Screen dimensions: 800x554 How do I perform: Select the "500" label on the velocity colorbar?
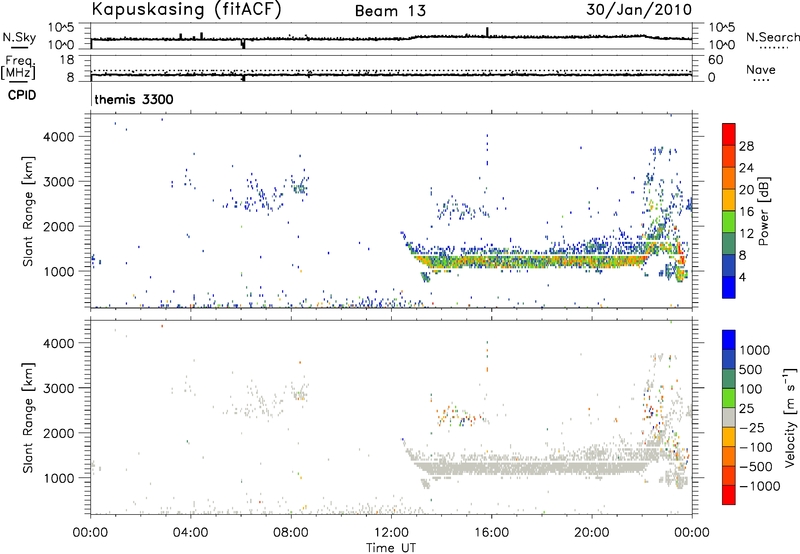[x=751, y=370]
